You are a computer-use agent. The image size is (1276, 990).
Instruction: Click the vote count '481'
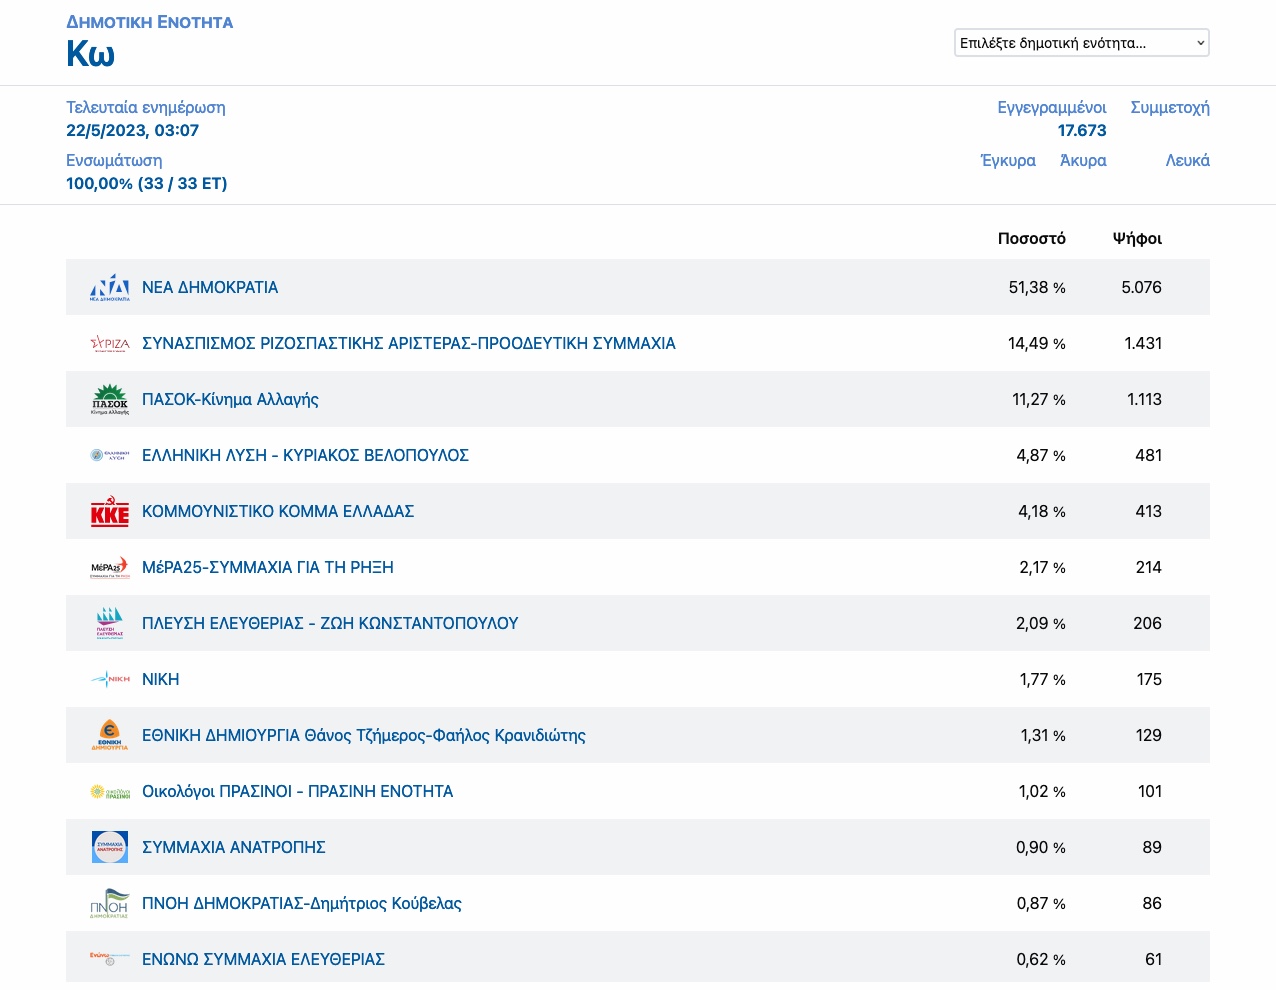(x=1148, y=455)
